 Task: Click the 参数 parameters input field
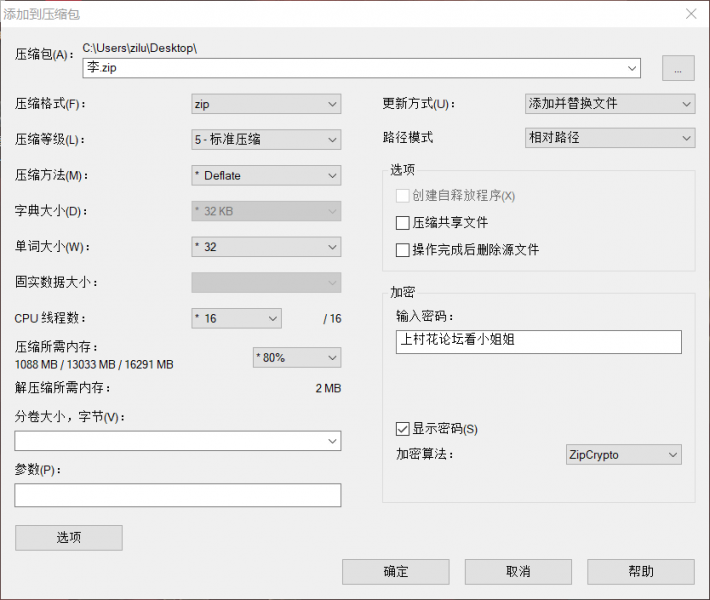click(x=178, y=496)
